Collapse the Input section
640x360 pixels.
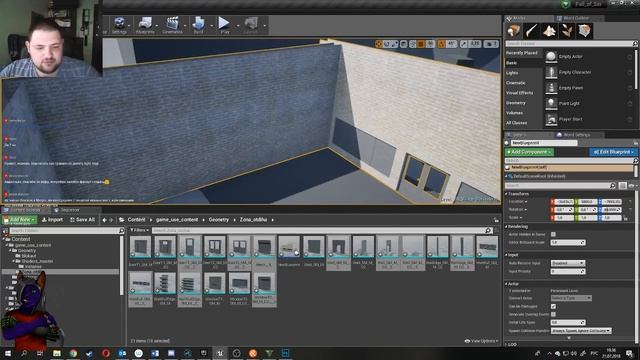click(507, 255)
